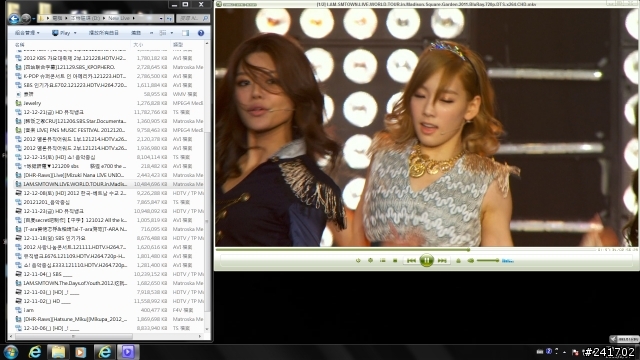Click the magnifier search icon in Explorer

[x=205, y=18]
